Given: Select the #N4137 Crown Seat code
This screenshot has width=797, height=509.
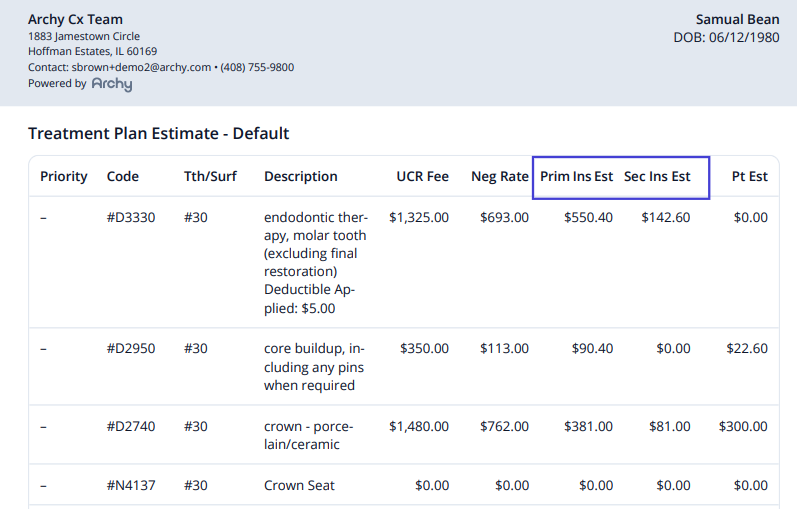Looking at the screenshot, I should pyautogui.click(x=131, y=485).
